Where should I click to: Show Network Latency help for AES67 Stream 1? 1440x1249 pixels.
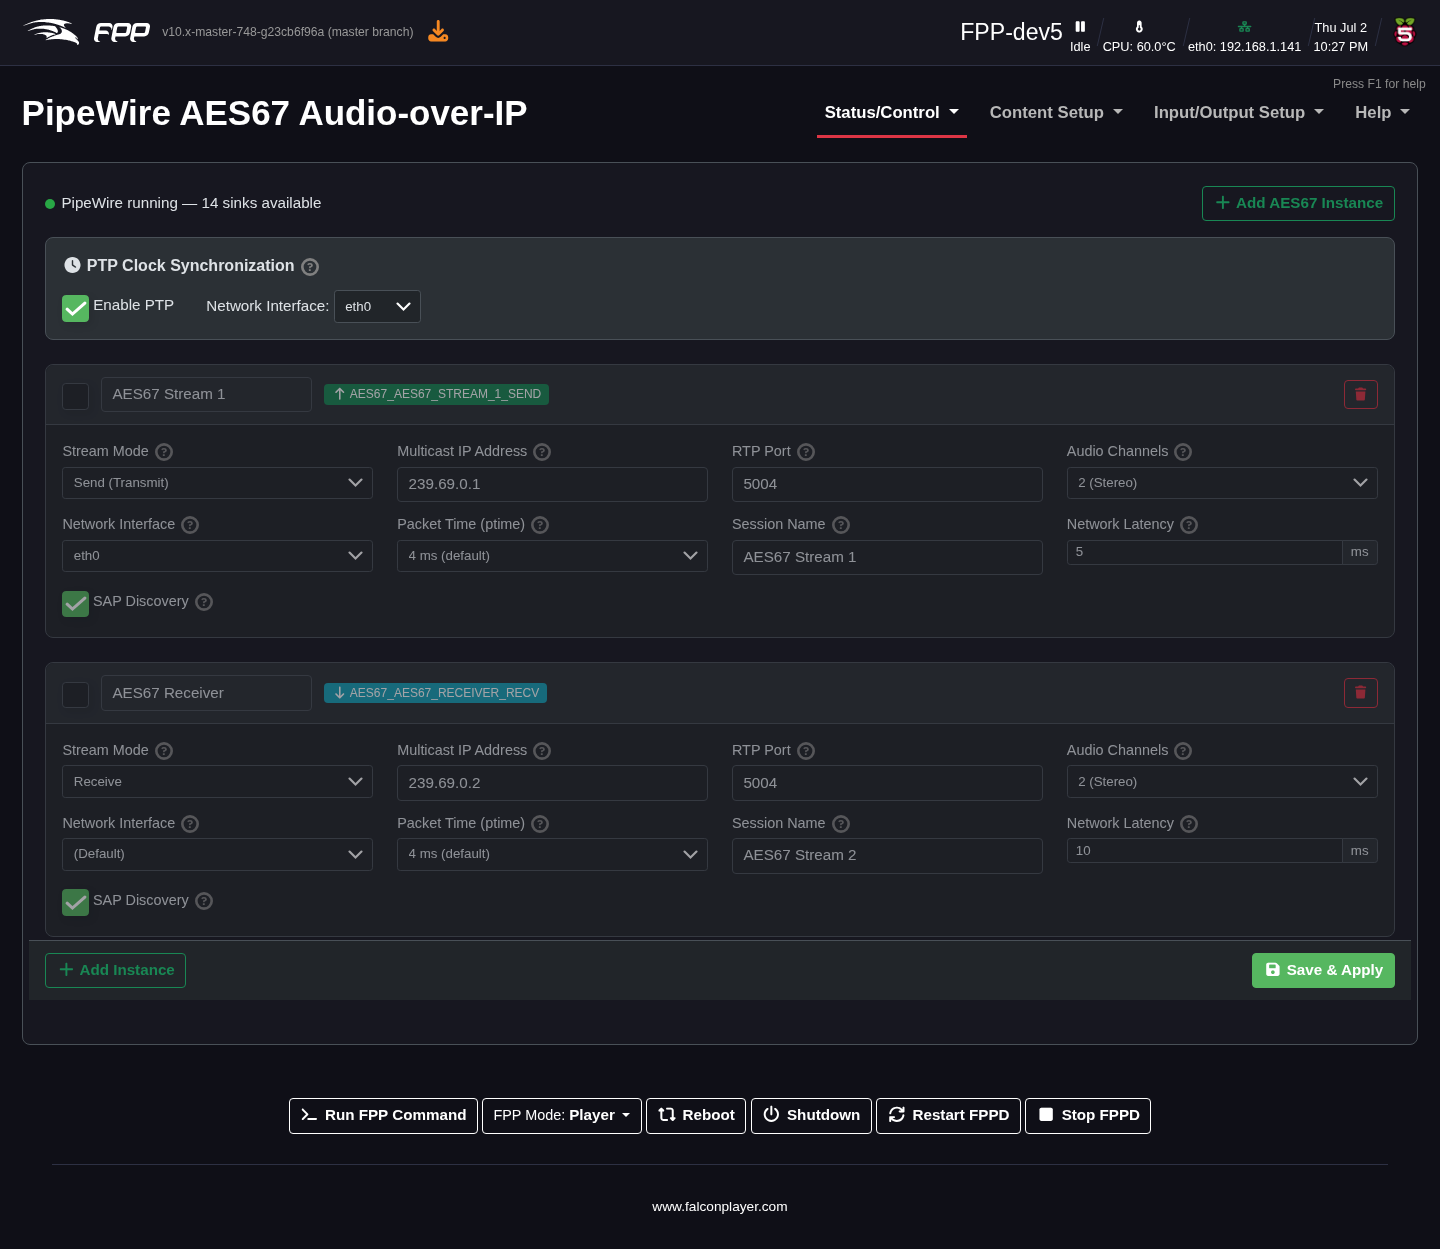1189,525
